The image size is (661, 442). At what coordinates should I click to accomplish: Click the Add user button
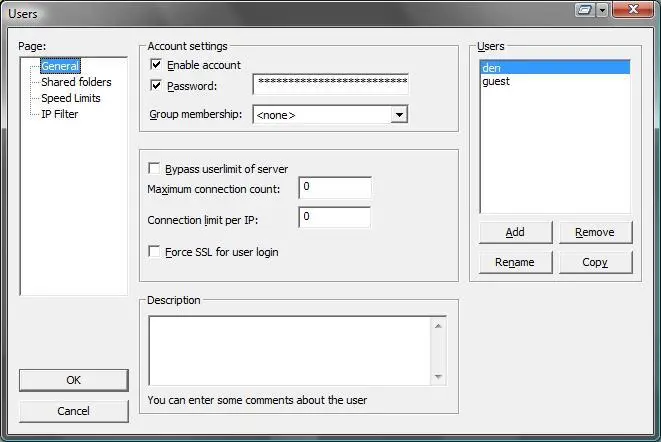[x=515, y=232]
